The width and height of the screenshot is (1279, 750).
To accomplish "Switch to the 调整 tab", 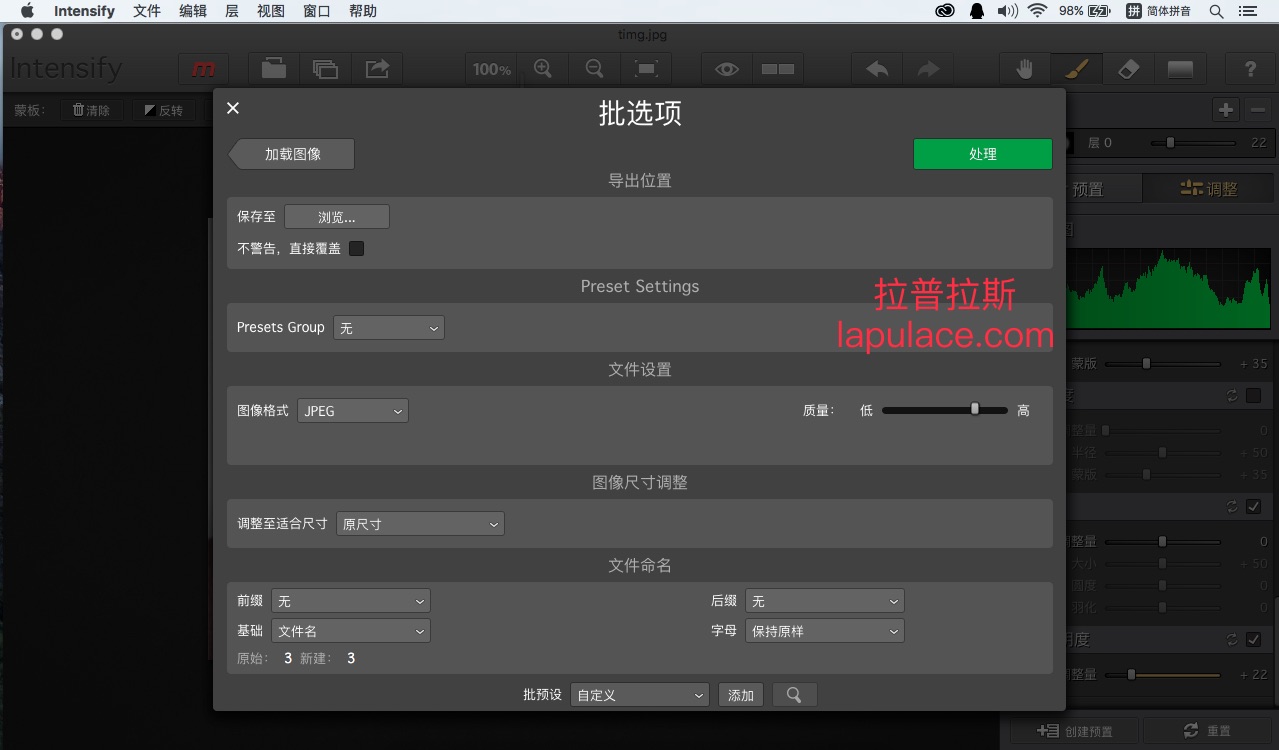I will pos(1208,188).
